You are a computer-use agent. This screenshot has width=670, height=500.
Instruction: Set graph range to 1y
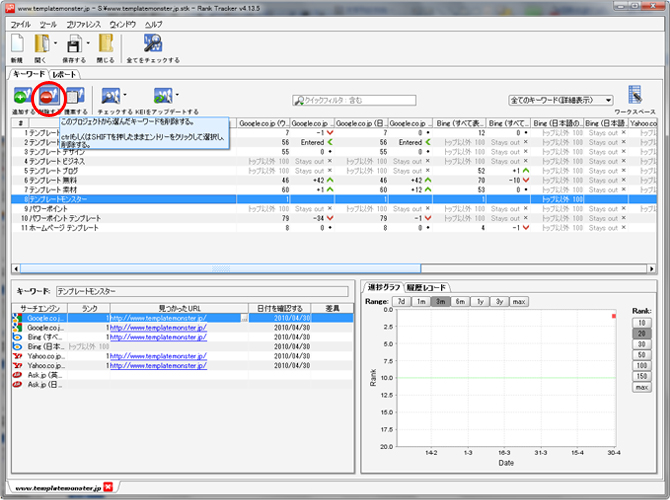pos(480,302)
